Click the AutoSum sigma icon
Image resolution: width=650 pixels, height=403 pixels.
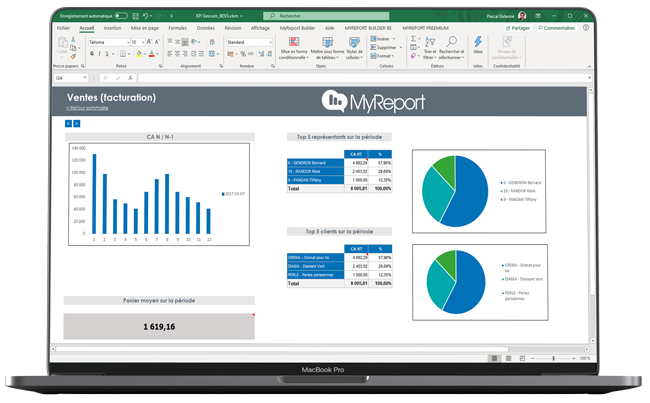(415, 39)
